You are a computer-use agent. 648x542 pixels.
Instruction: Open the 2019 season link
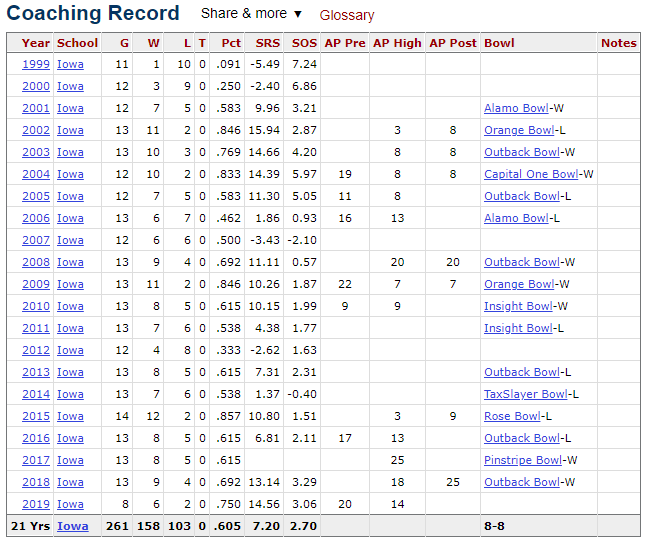click(x=36, y=504)
